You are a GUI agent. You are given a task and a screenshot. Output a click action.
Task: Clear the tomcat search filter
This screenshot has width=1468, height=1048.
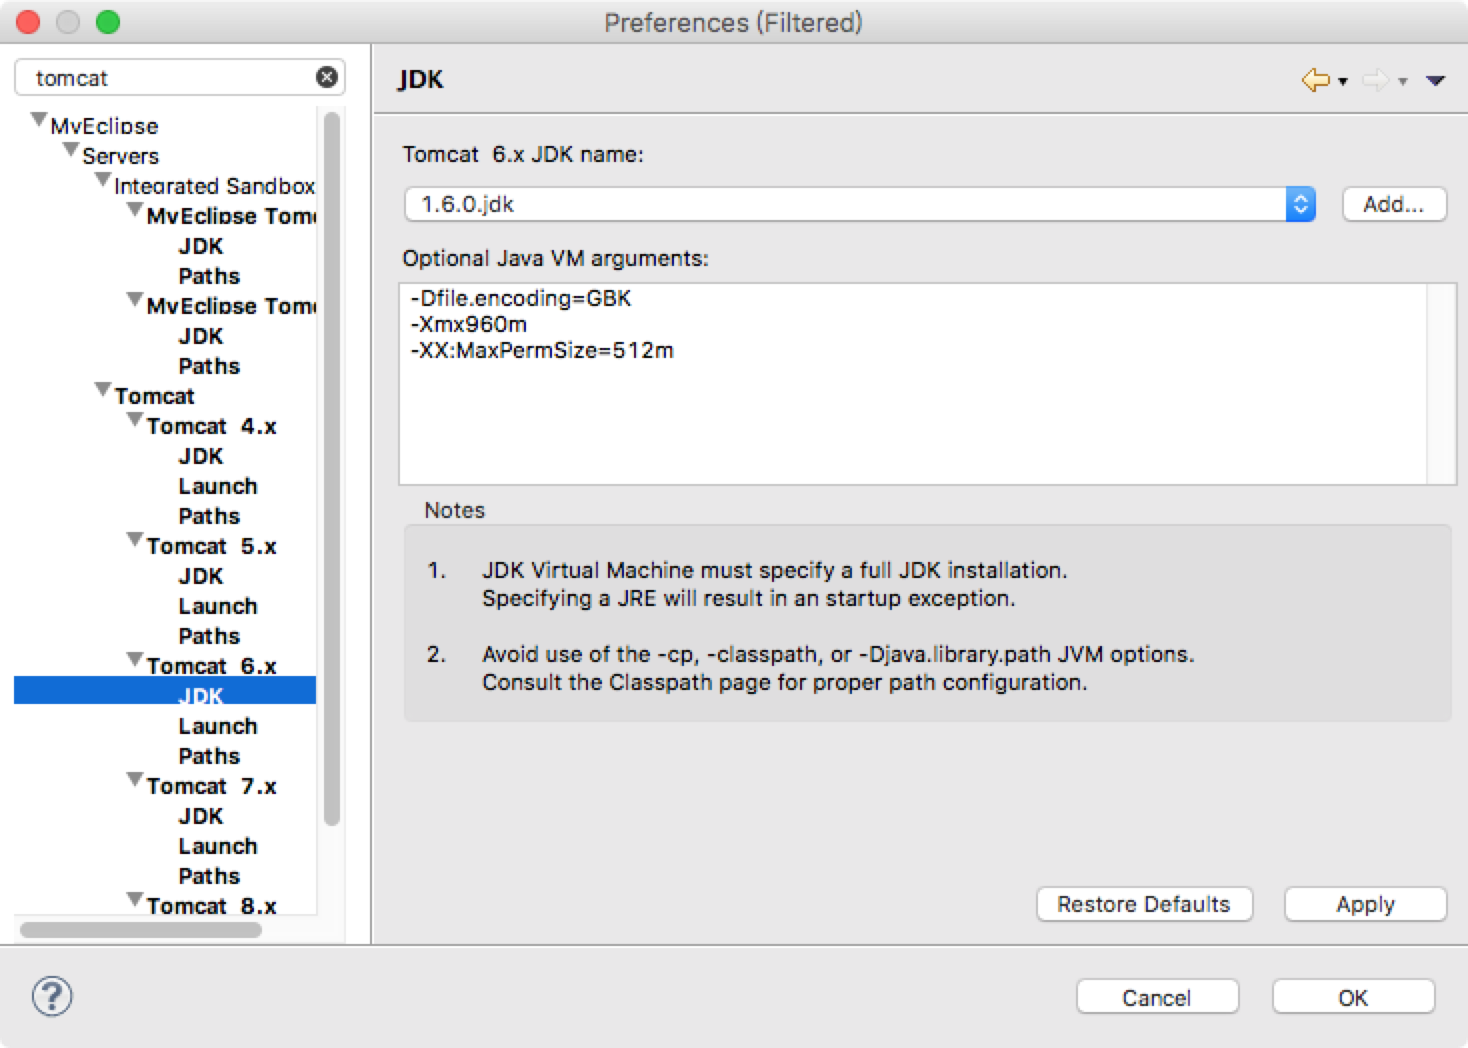(327, 77)
